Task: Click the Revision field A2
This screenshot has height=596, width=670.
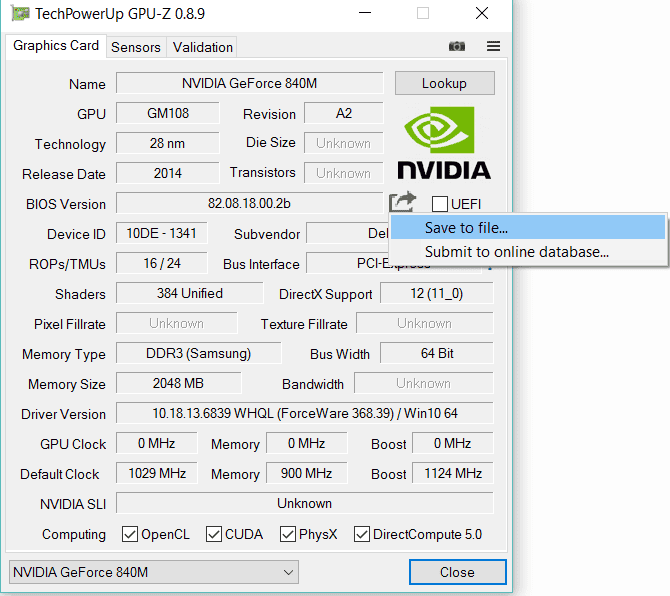Action: [344, 113]
